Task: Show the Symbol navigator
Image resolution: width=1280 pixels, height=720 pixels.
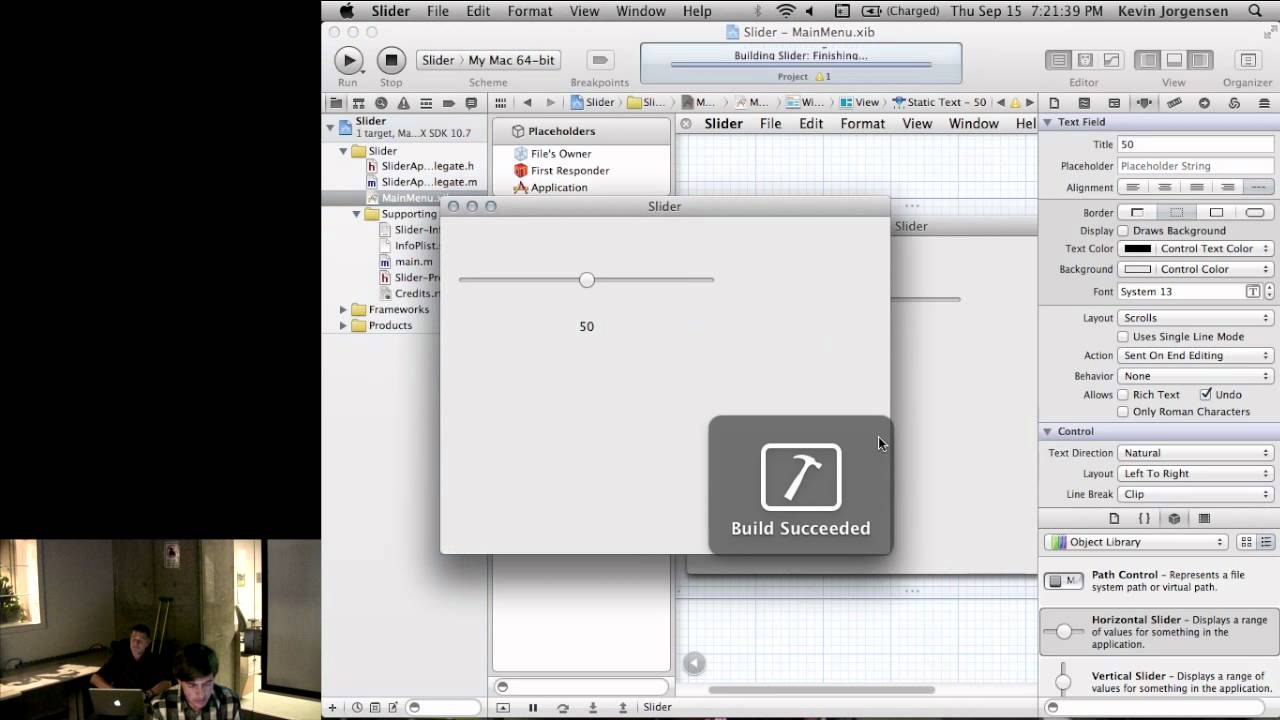Action: point(358,103)
